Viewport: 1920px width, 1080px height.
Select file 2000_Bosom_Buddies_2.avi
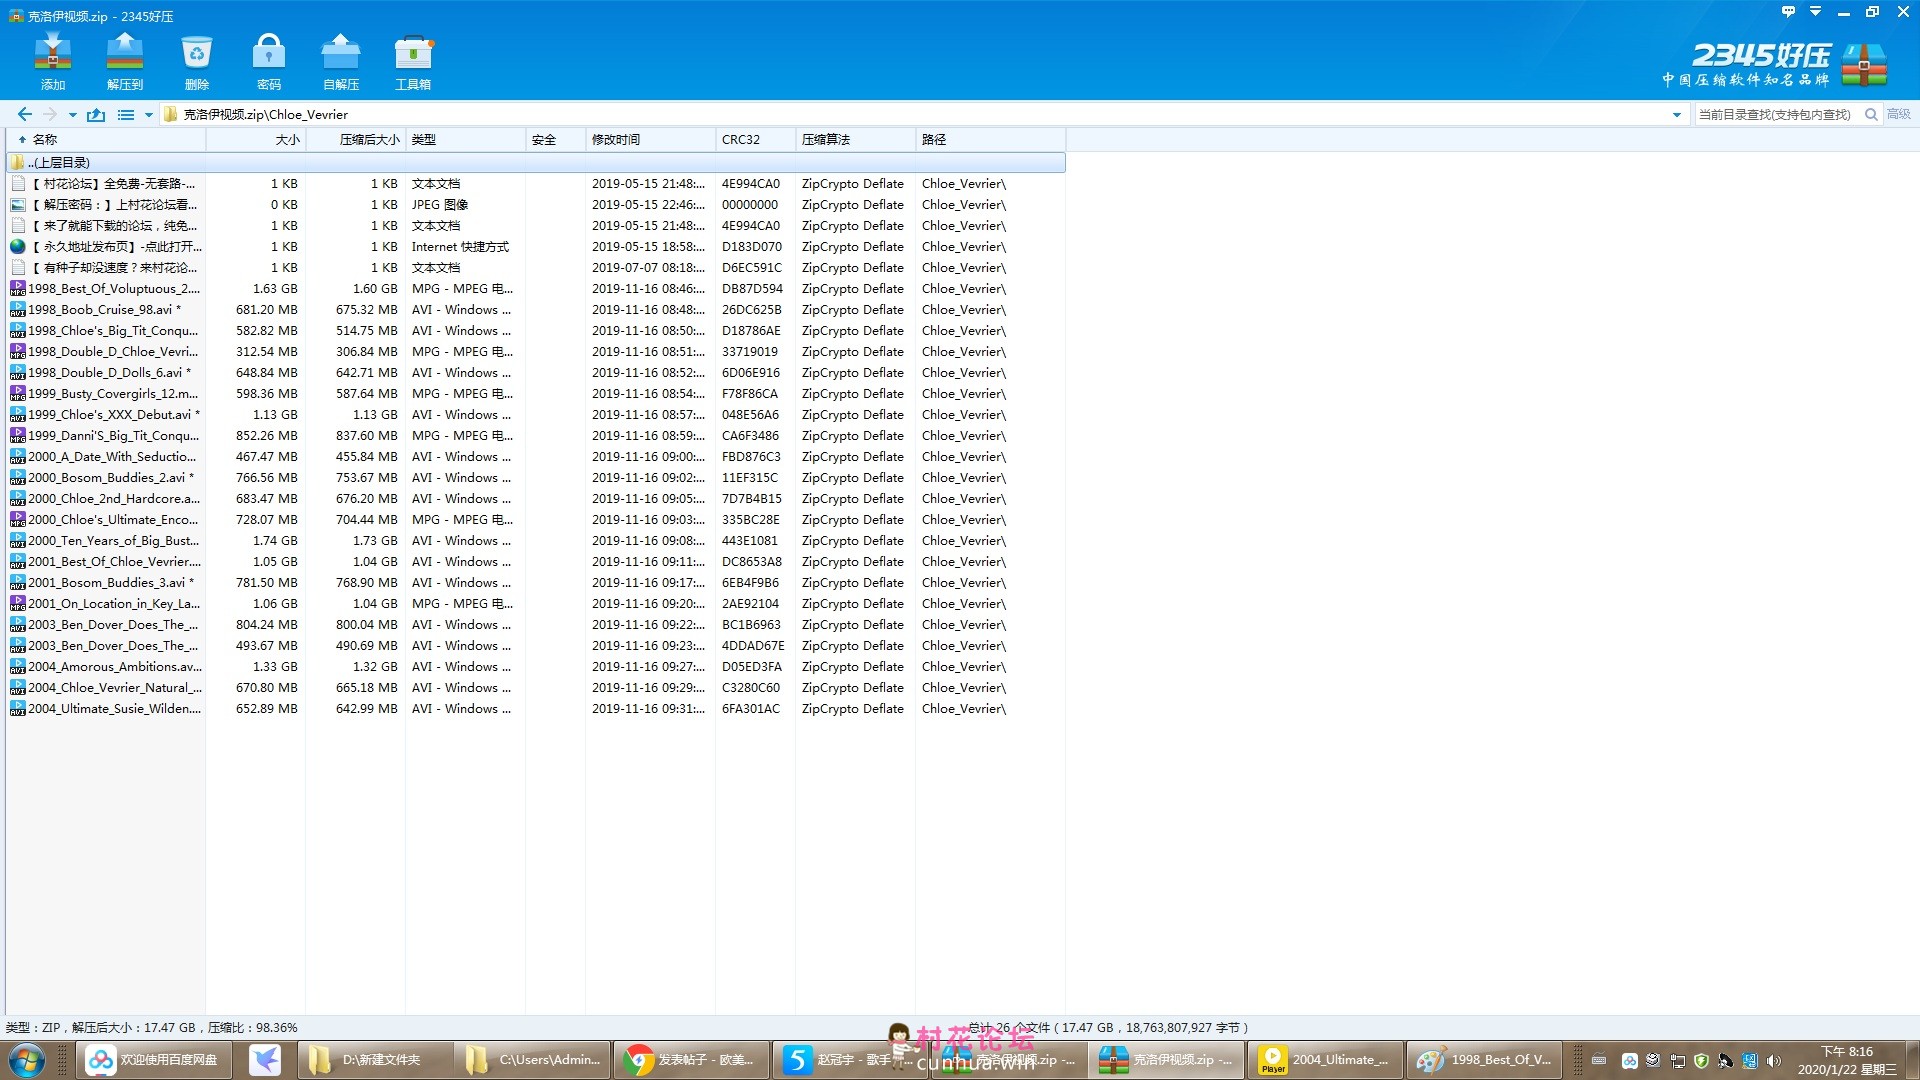click(536, 477)
